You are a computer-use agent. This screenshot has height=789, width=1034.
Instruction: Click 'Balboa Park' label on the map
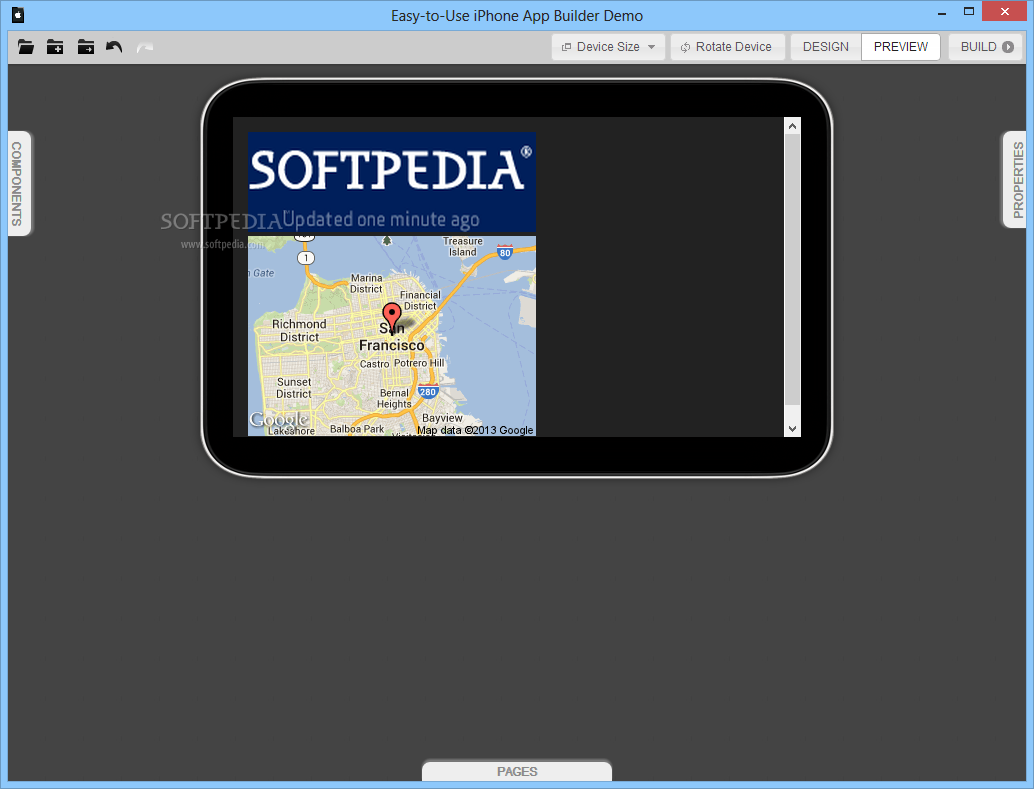click(x=357, y=429)
